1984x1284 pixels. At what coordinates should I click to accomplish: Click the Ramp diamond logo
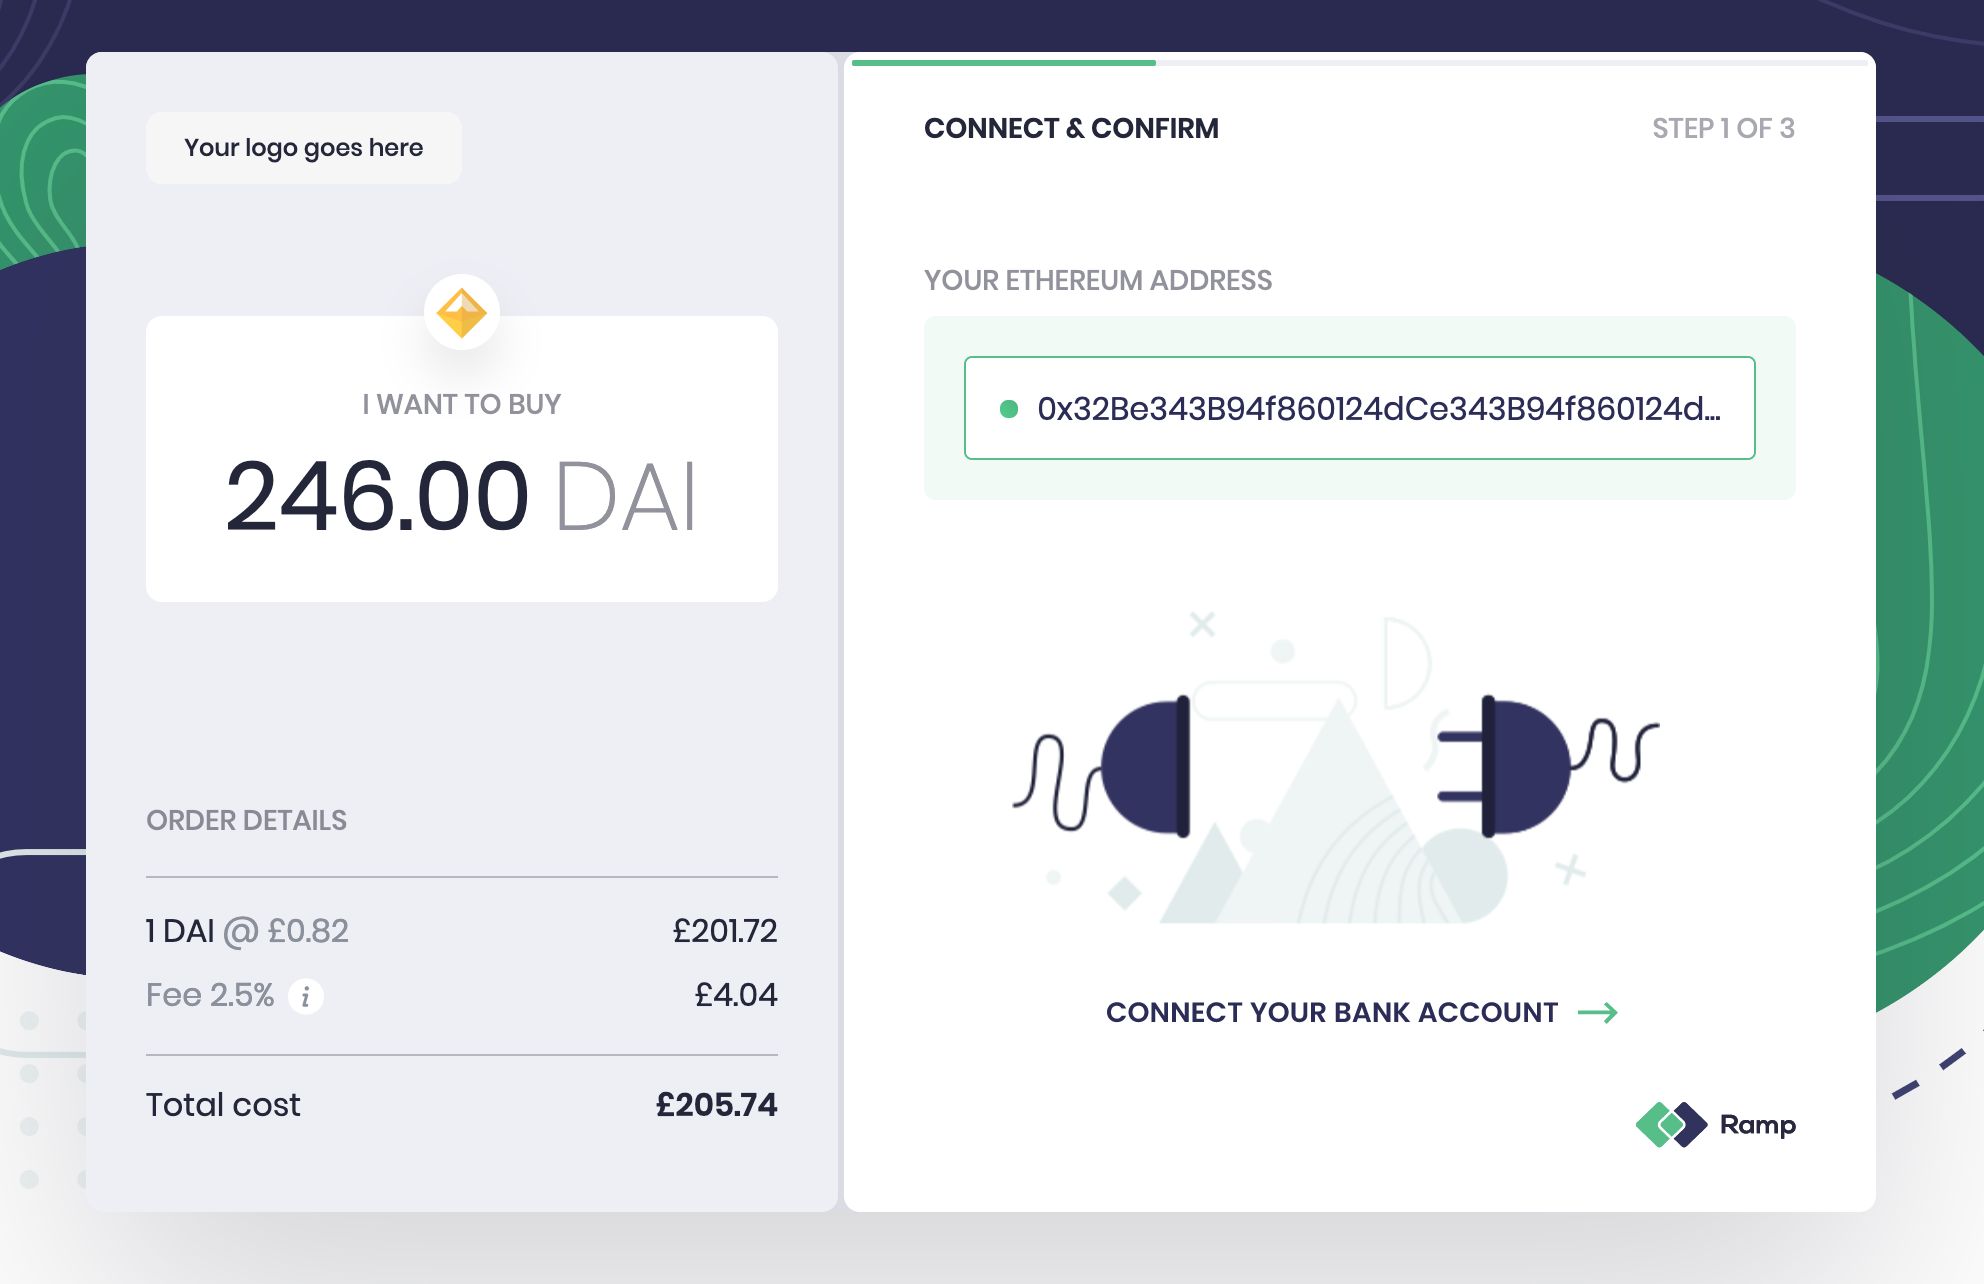[x=1671, y=1125]
